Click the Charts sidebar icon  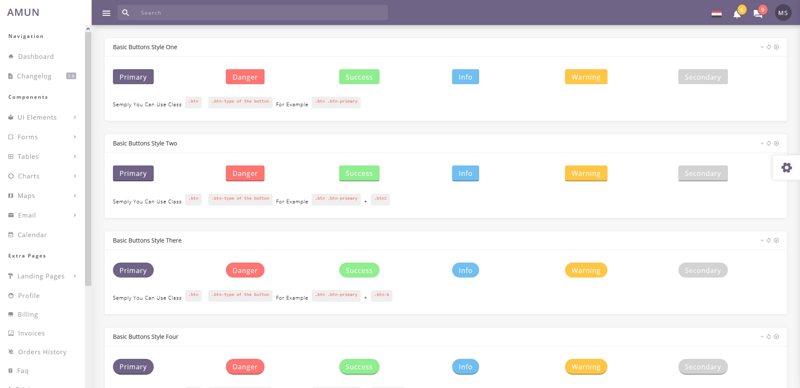pos(11,176)
